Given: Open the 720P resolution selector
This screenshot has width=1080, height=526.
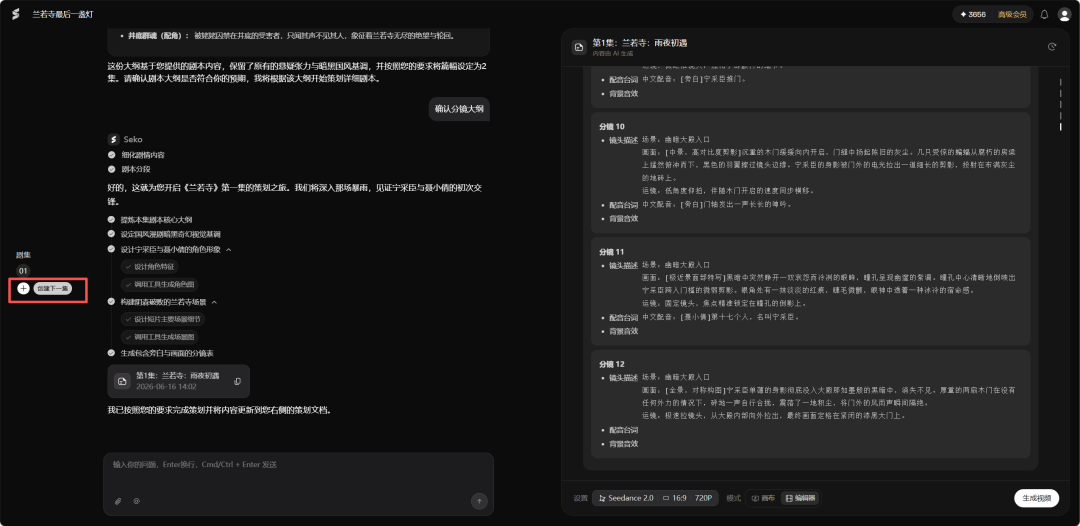Looking at the screenshot, I should point(703,498).
